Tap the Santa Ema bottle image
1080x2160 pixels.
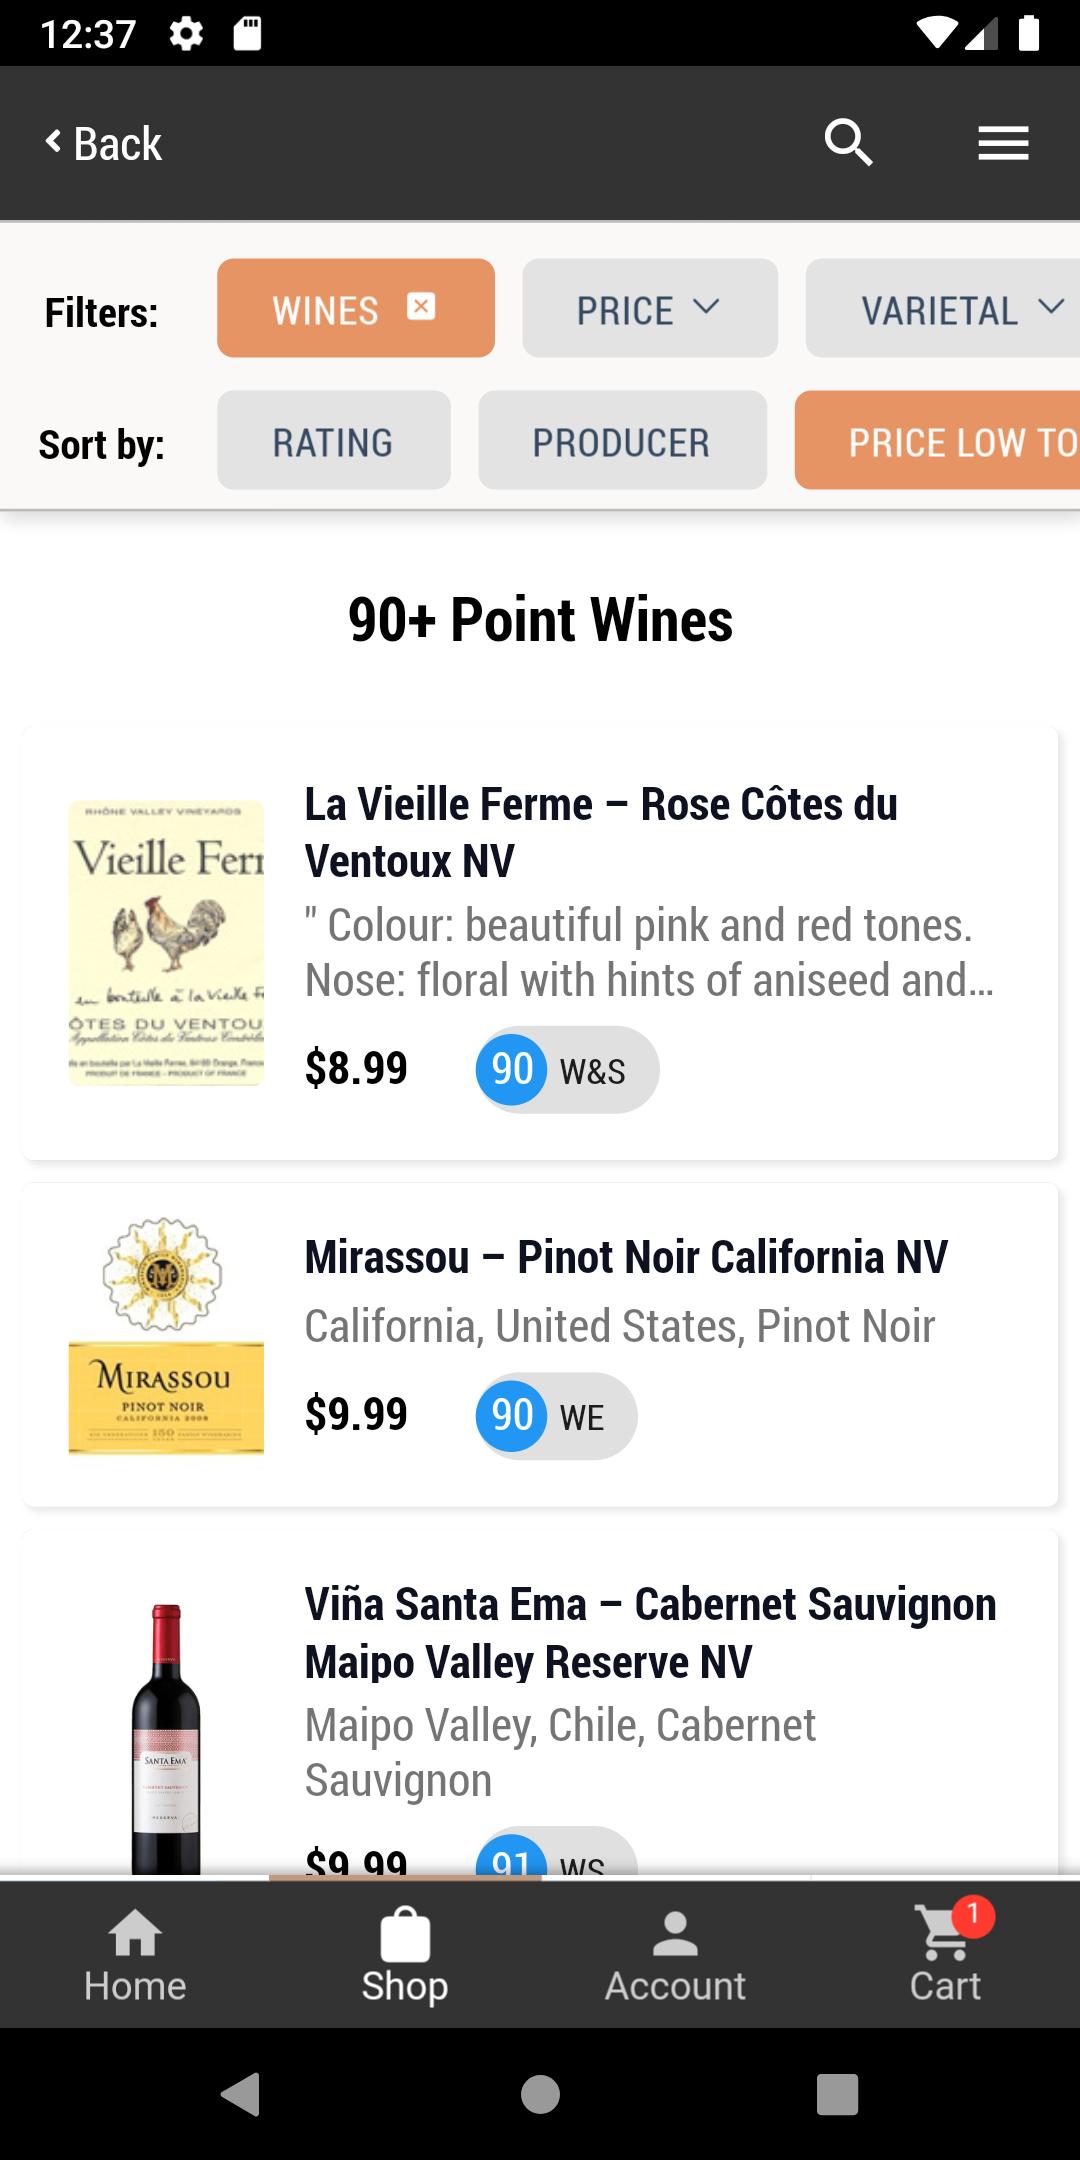[166, 1738]
